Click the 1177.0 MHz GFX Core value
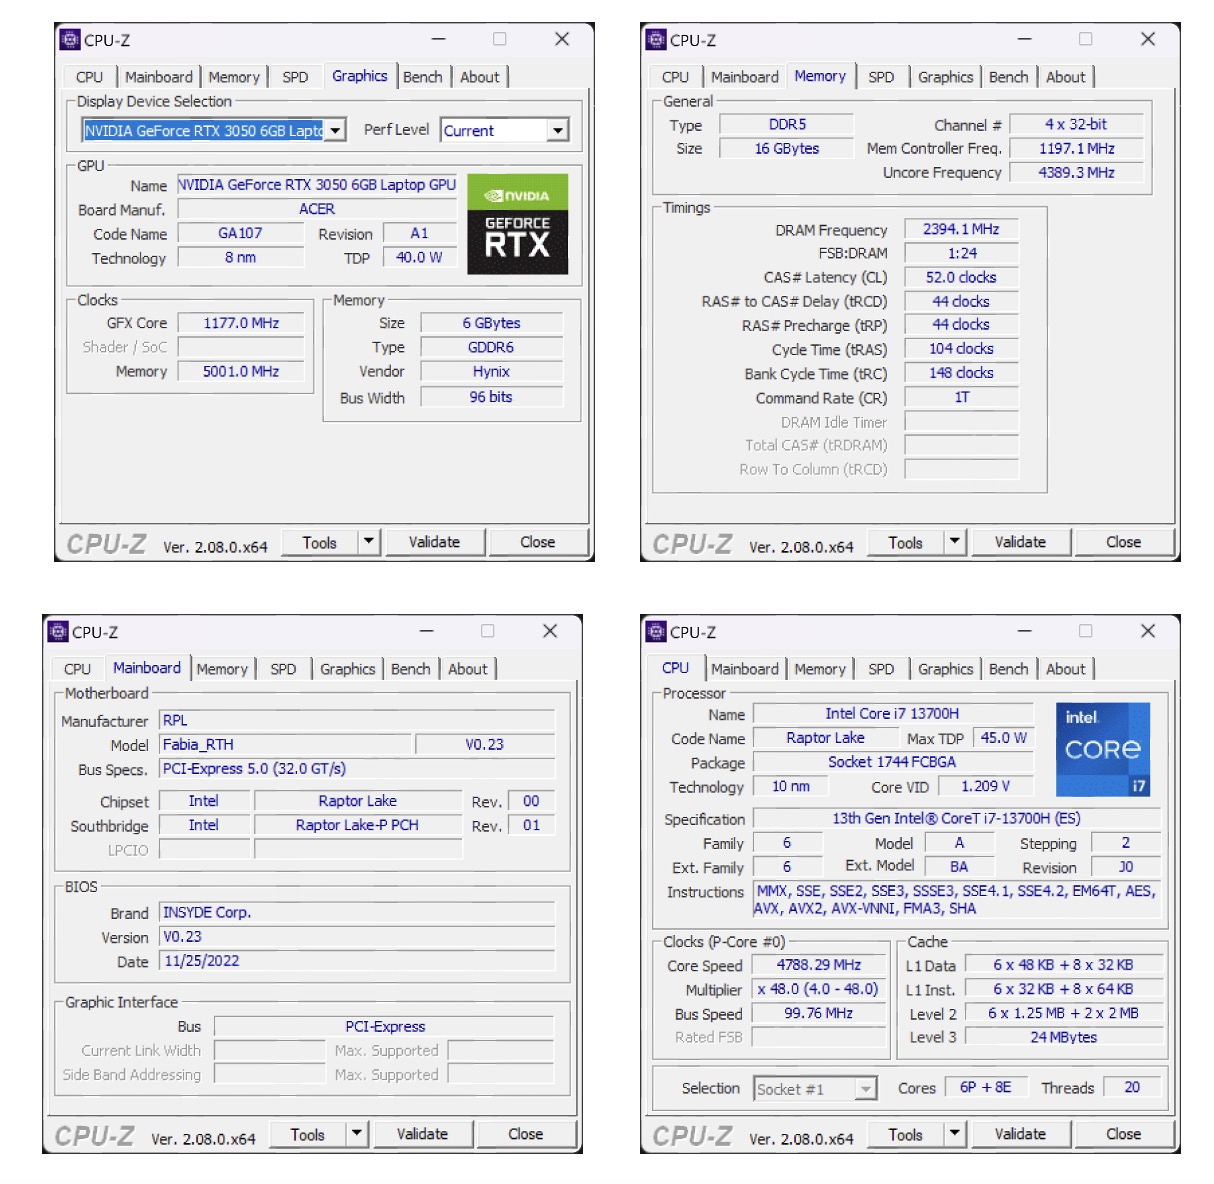1214x1184 pixels. tap(241, 323)
